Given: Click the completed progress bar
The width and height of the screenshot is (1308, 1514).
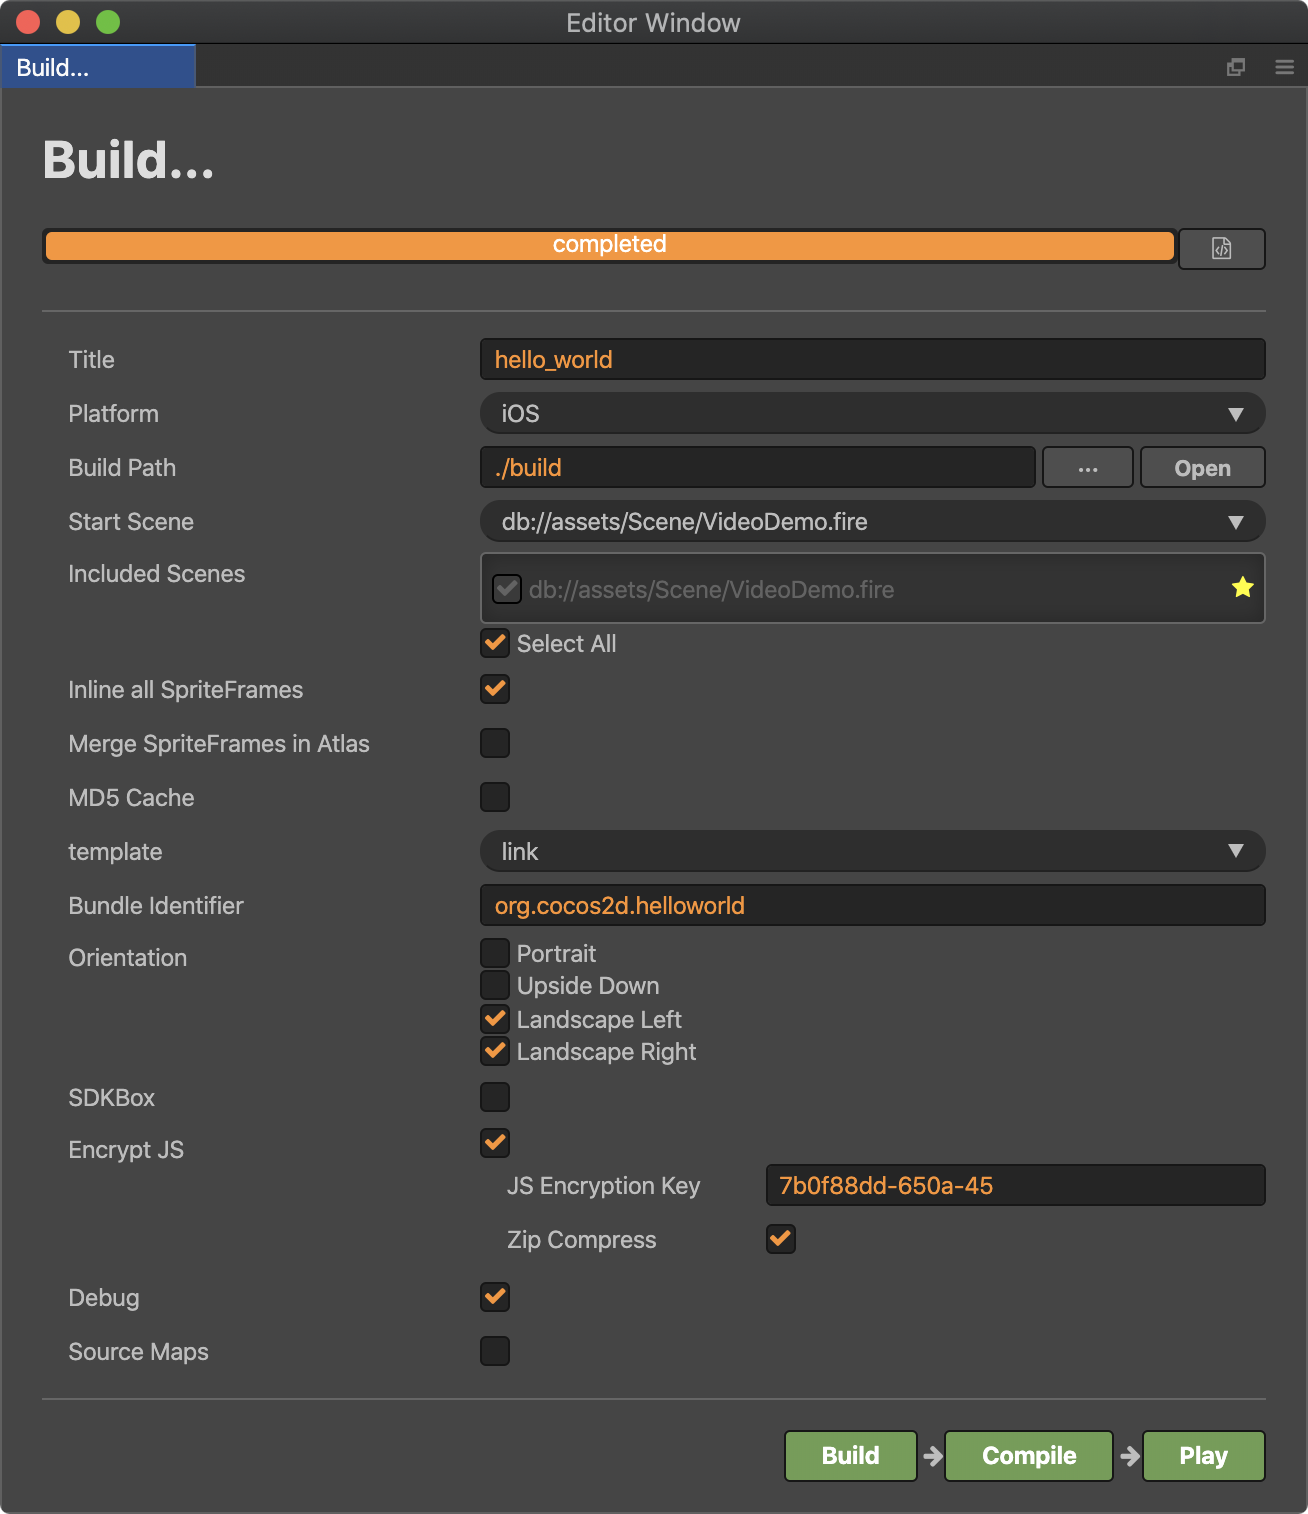Looking at the screenshot, I should [609, 246].
